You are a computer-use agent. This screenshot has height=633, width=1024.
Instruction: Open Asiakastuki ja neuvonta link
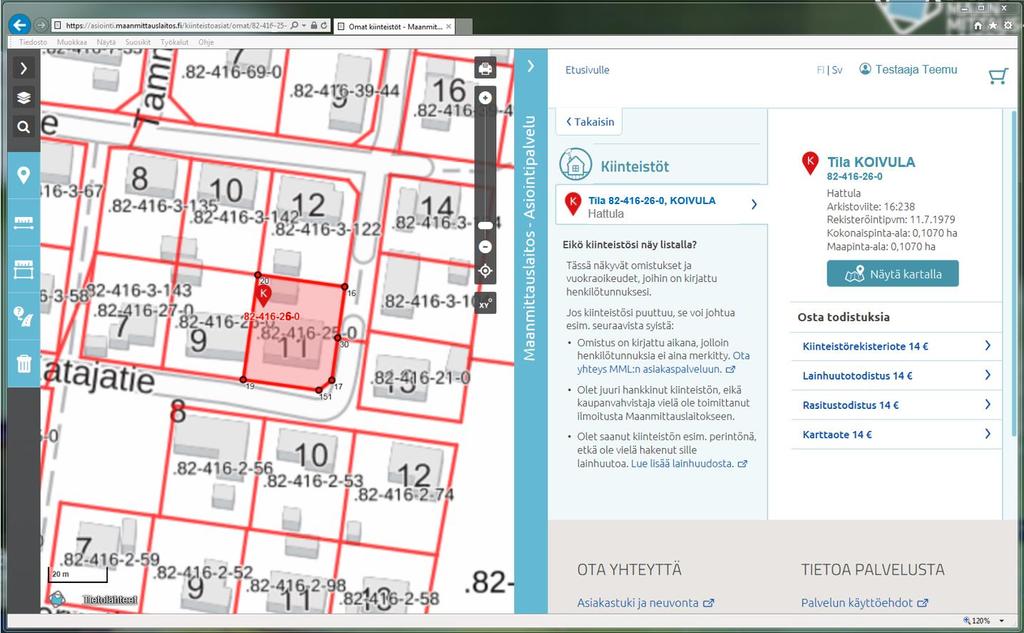pos(645,603)
